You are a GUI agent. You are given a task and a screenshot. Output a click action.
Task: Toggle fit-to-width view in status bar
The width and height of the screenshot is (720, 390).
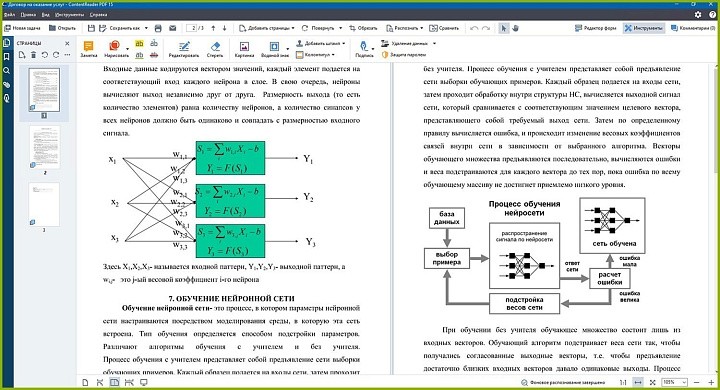638,382
